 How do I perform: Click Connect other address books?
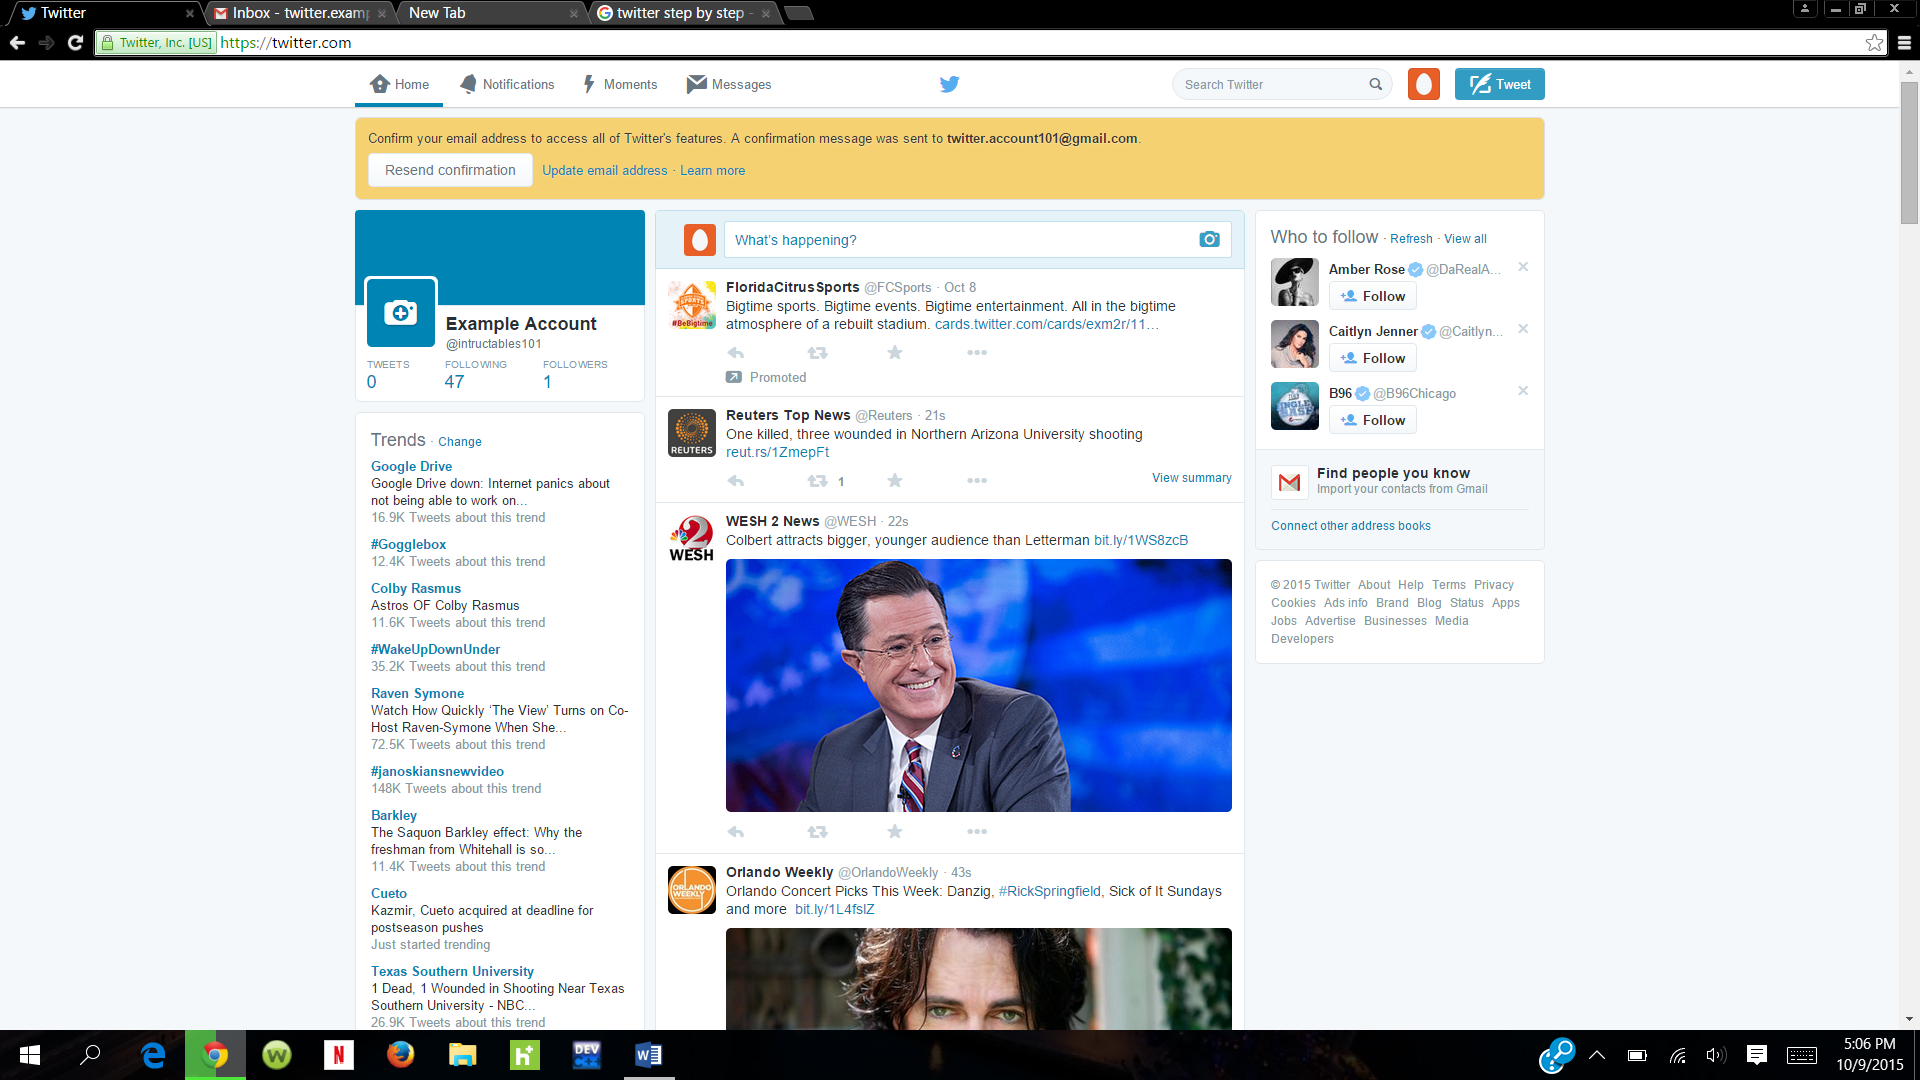[1350, 526]
